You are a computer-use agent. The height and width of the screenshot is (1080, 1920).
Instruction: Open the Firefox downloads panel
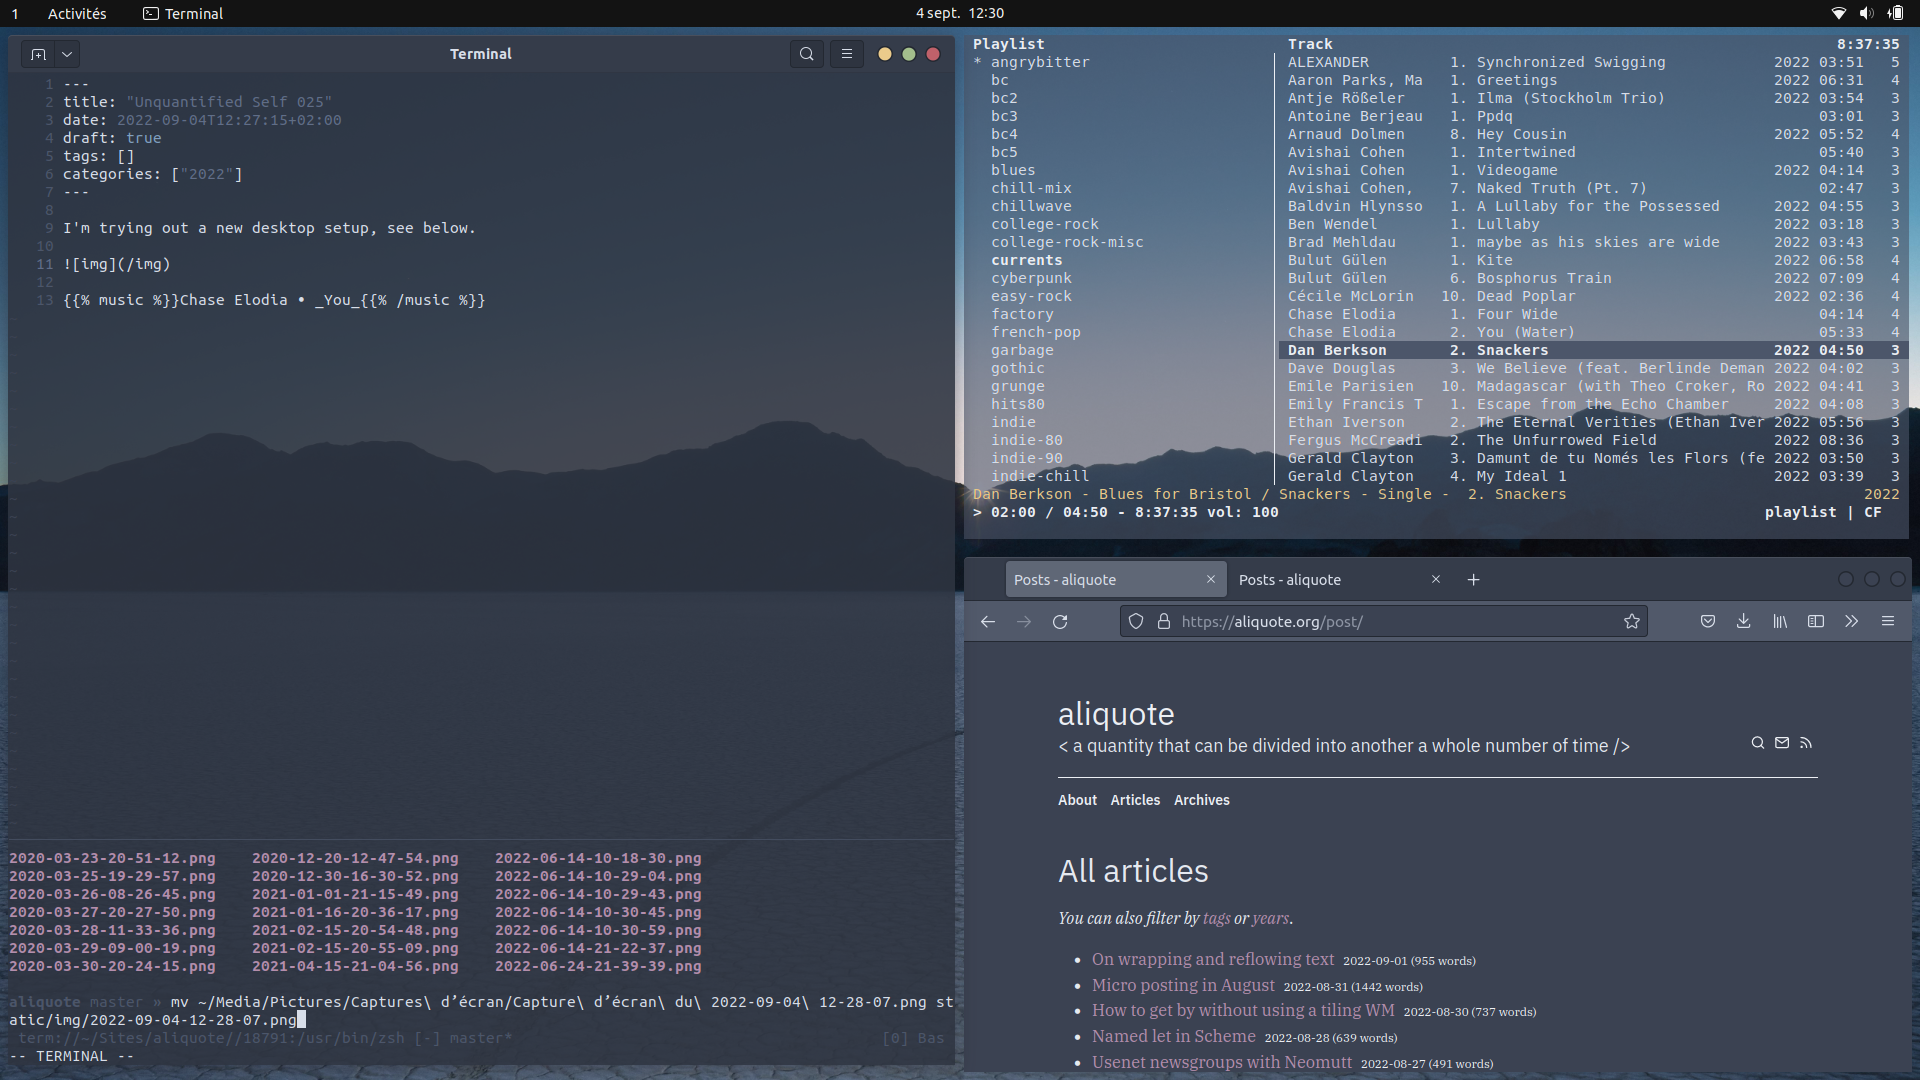pyautogui.click(x=1743, y=621)
